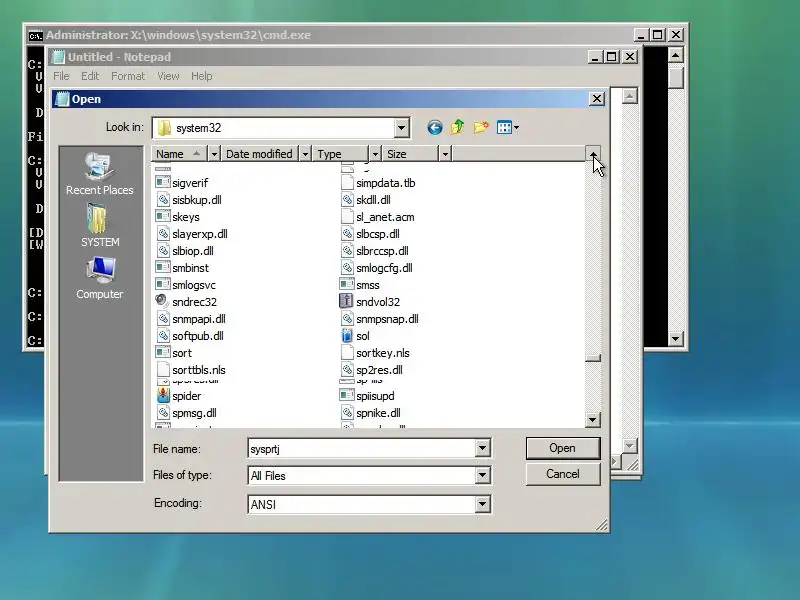
Task: Open the Size column filter arrow
Action: click(445, 154)
